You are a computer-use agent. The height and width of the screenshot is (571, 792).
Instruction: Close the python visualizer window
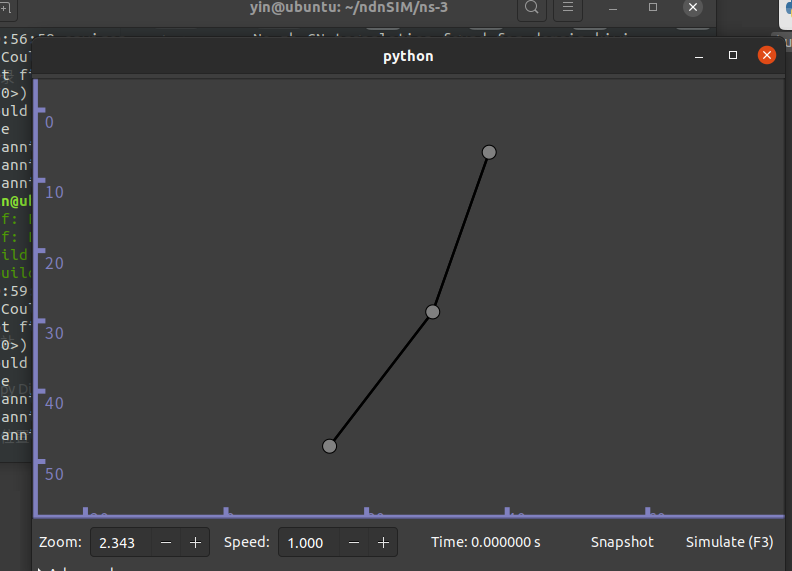[x=767, y=55]
